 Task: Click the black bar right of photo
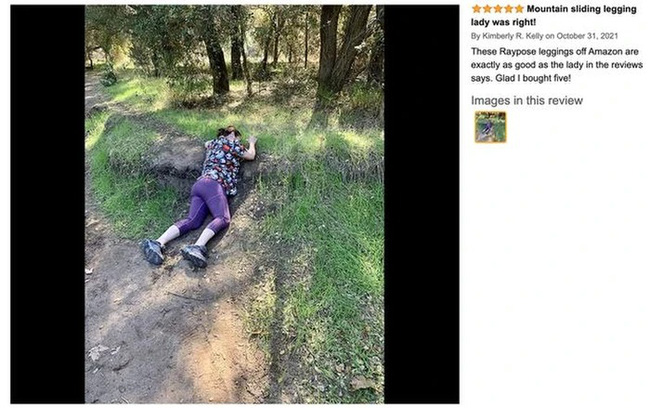[x=422, y=204]
